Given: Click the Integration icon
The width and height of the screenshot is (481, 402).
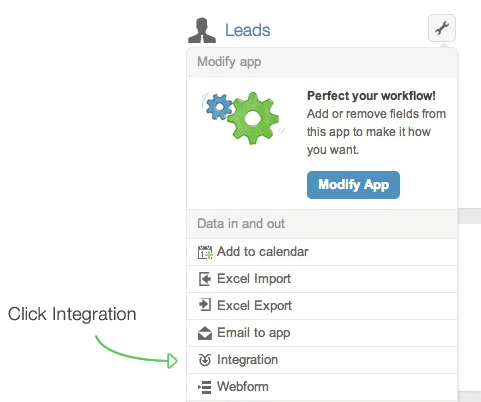Looking at the screenshot, I should tap(205, 360).
